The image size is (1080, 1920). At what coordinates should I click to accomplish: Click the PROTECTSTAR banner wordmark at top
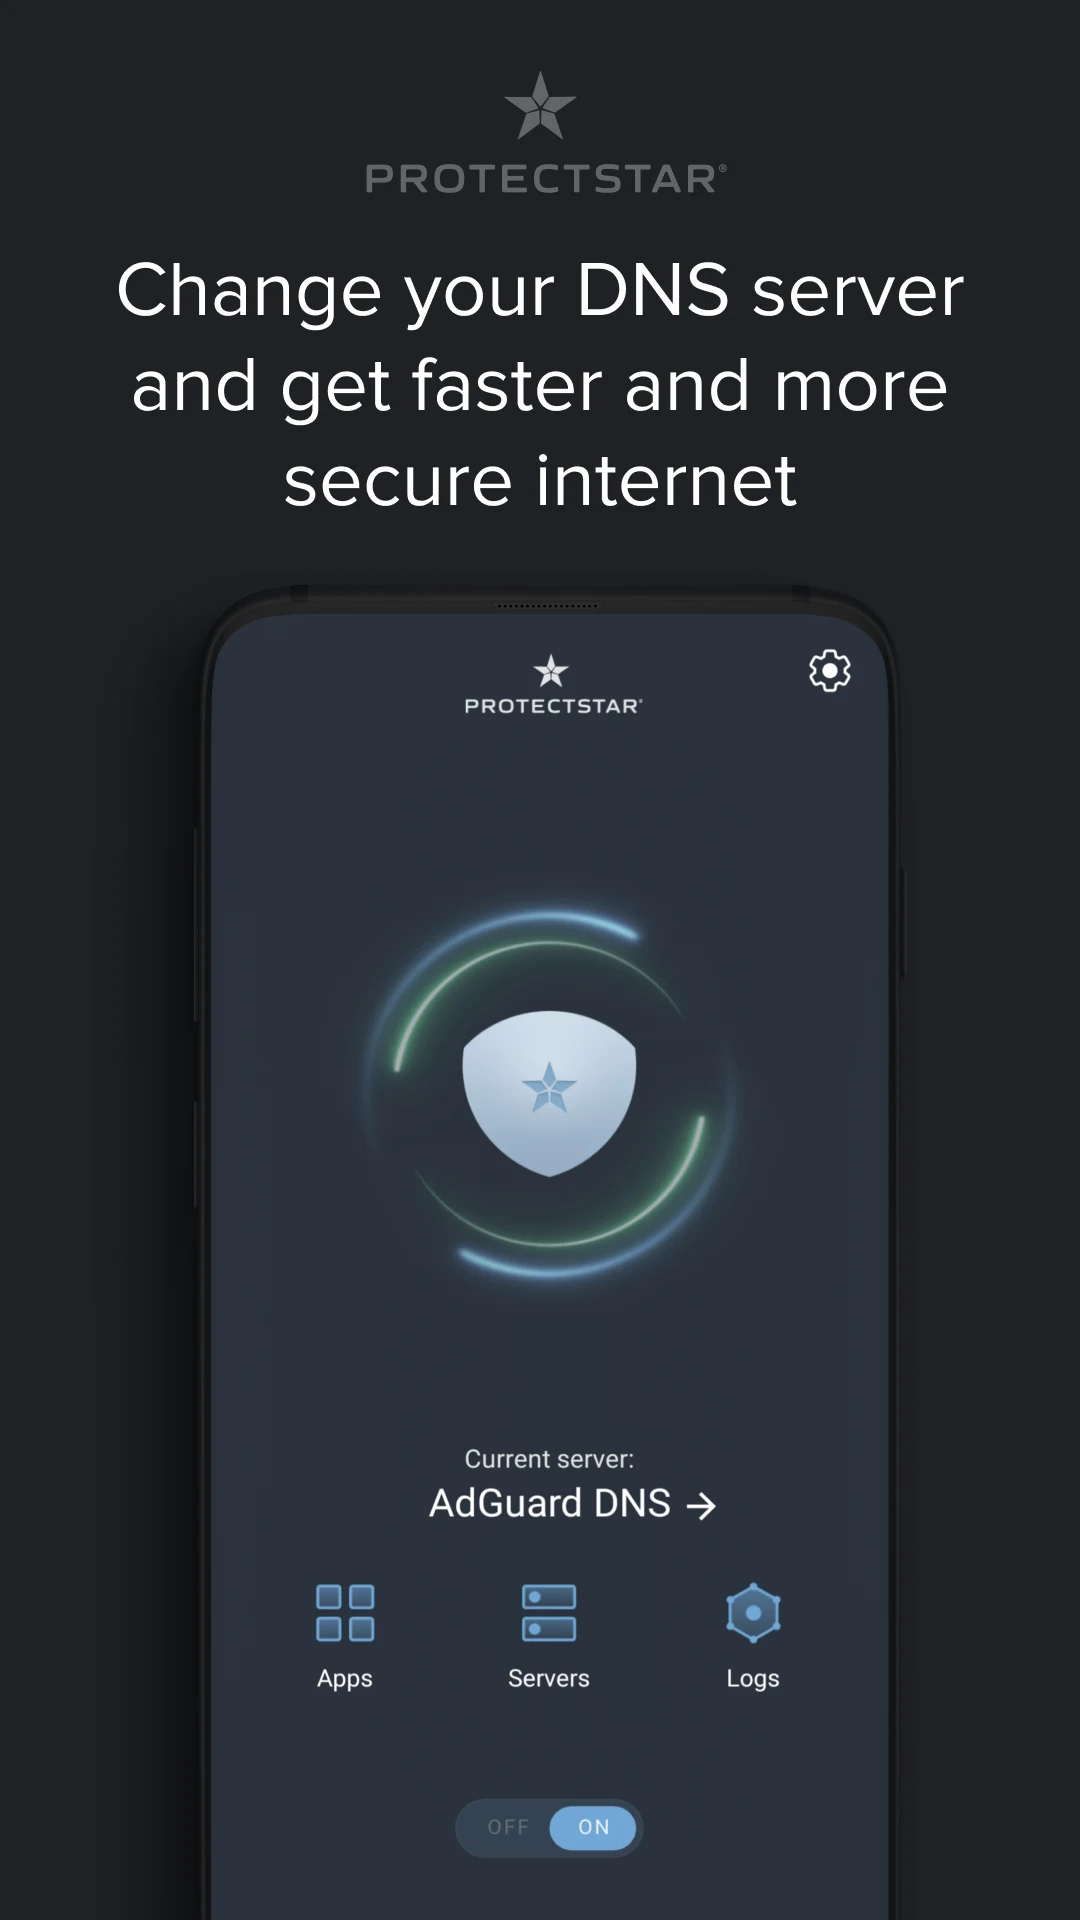tap(546, 179)
